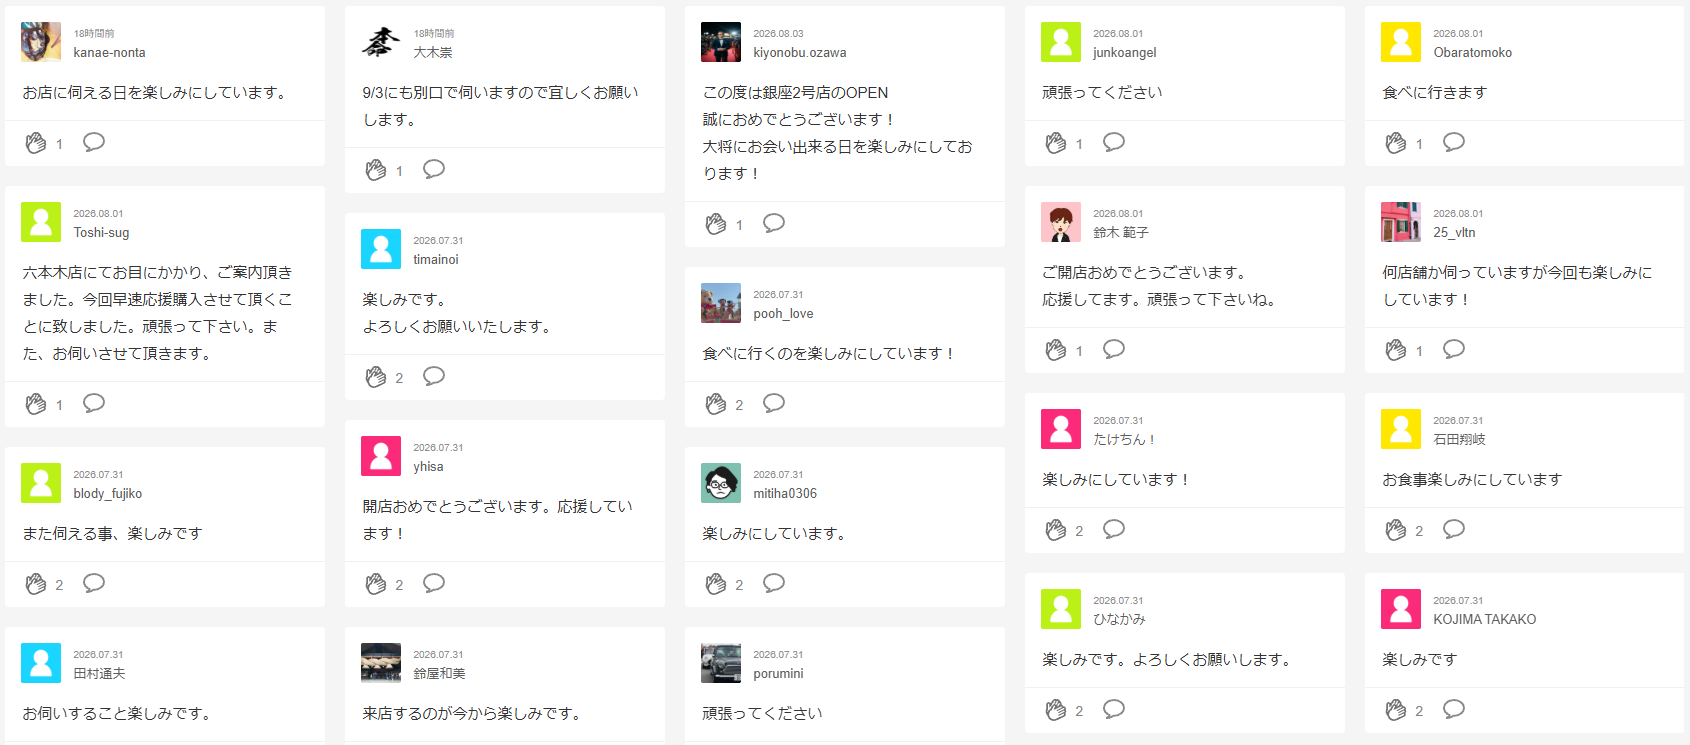Clap for Toshi-sug's comment
Image resolution: width=1690 pixels, height=745 pixels.
[x=36, y=404]
